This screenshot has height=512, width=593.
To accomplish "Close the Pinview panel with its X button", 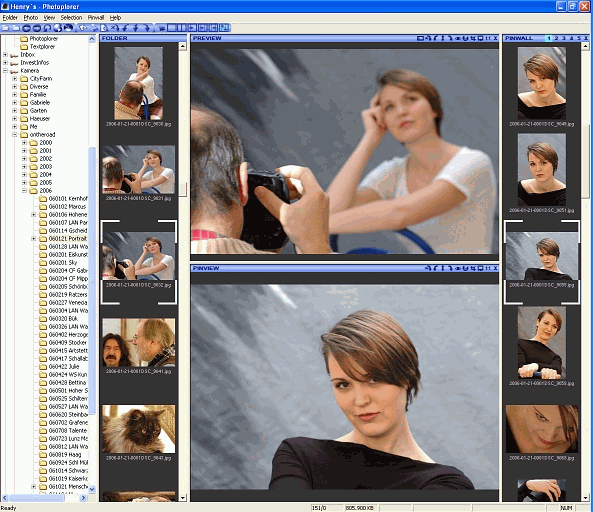I will click(495, 268).
